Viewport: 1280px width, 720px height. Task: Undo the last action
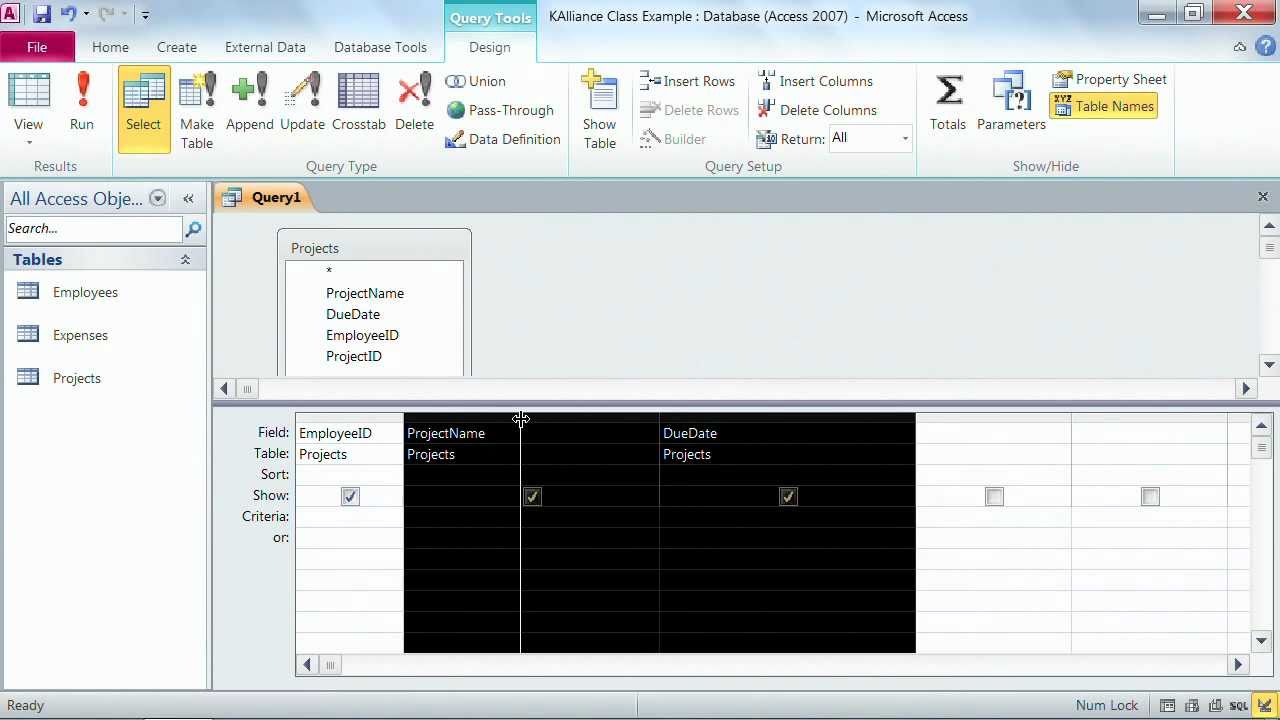coord(68,15)
